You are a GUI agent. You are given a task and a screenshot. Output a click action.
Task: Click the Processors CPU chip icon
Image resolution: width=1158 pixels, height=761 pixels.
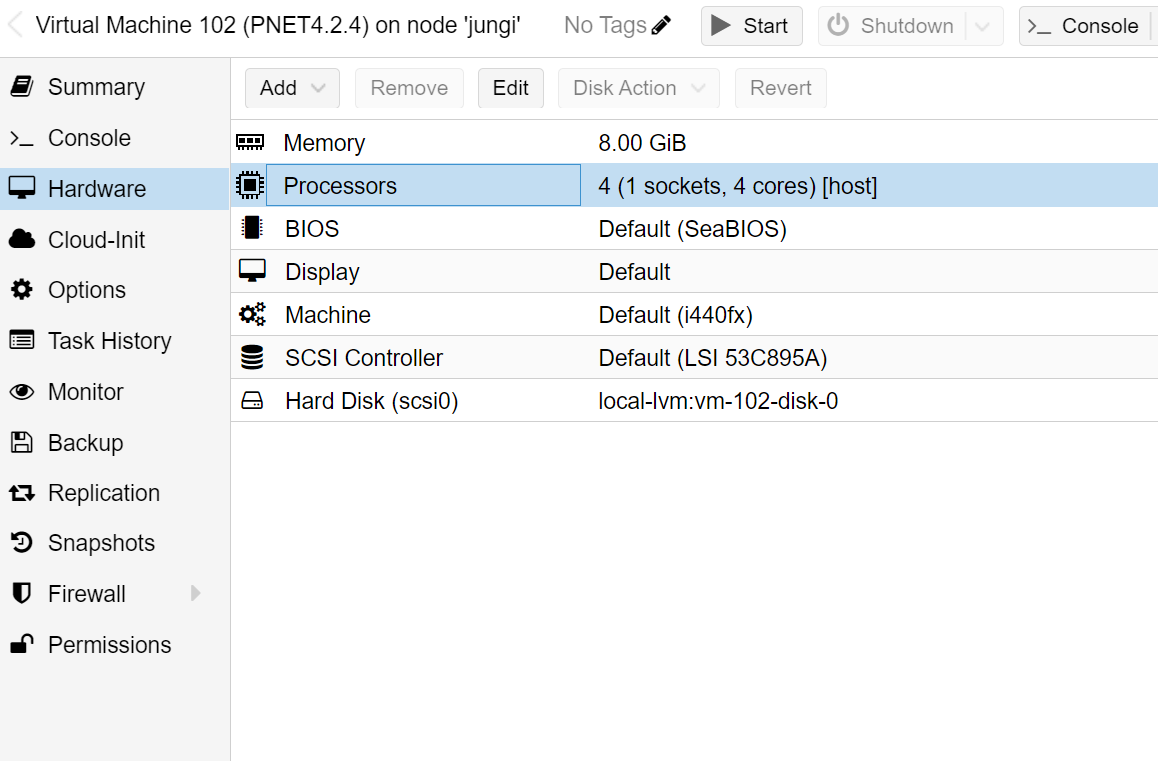pyautogui.click(x=250, y=186)
